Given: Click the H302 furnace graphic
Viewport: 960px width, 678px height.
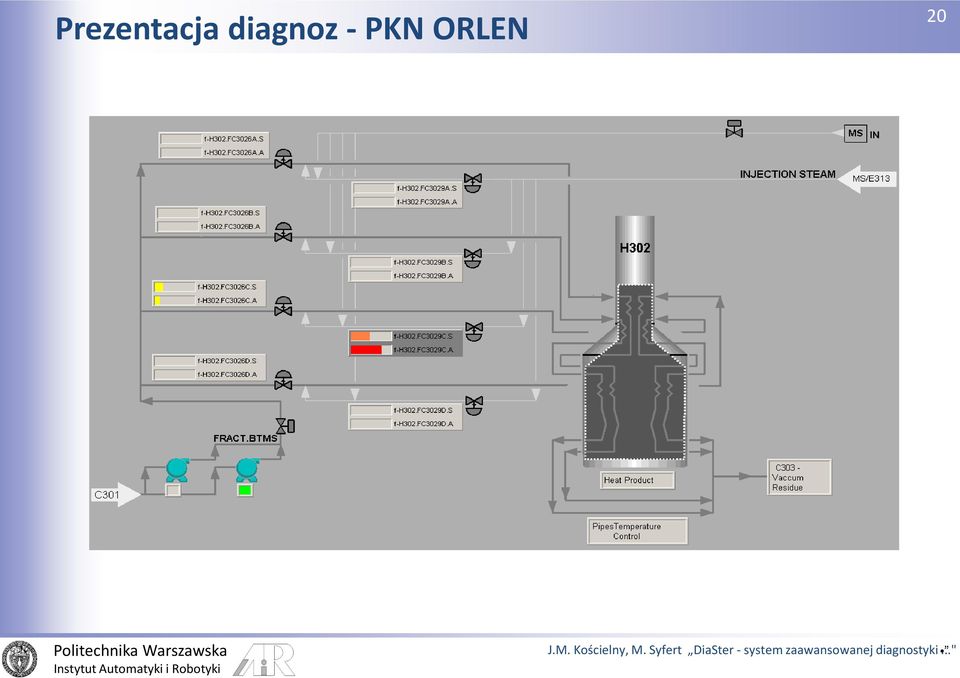Looking at the screenshot, I should pos(635,340).
